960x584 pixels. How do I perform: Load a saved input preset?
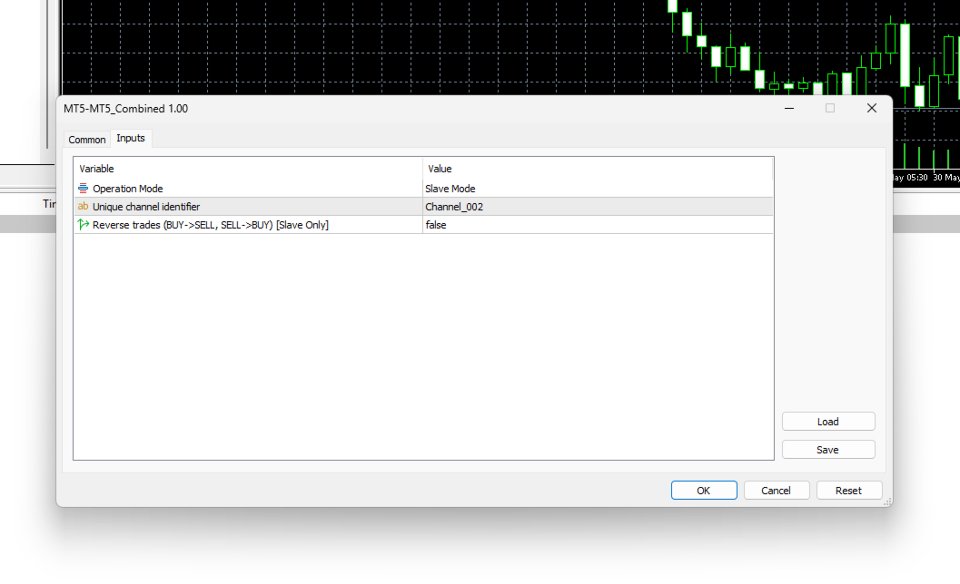point(828,421)
